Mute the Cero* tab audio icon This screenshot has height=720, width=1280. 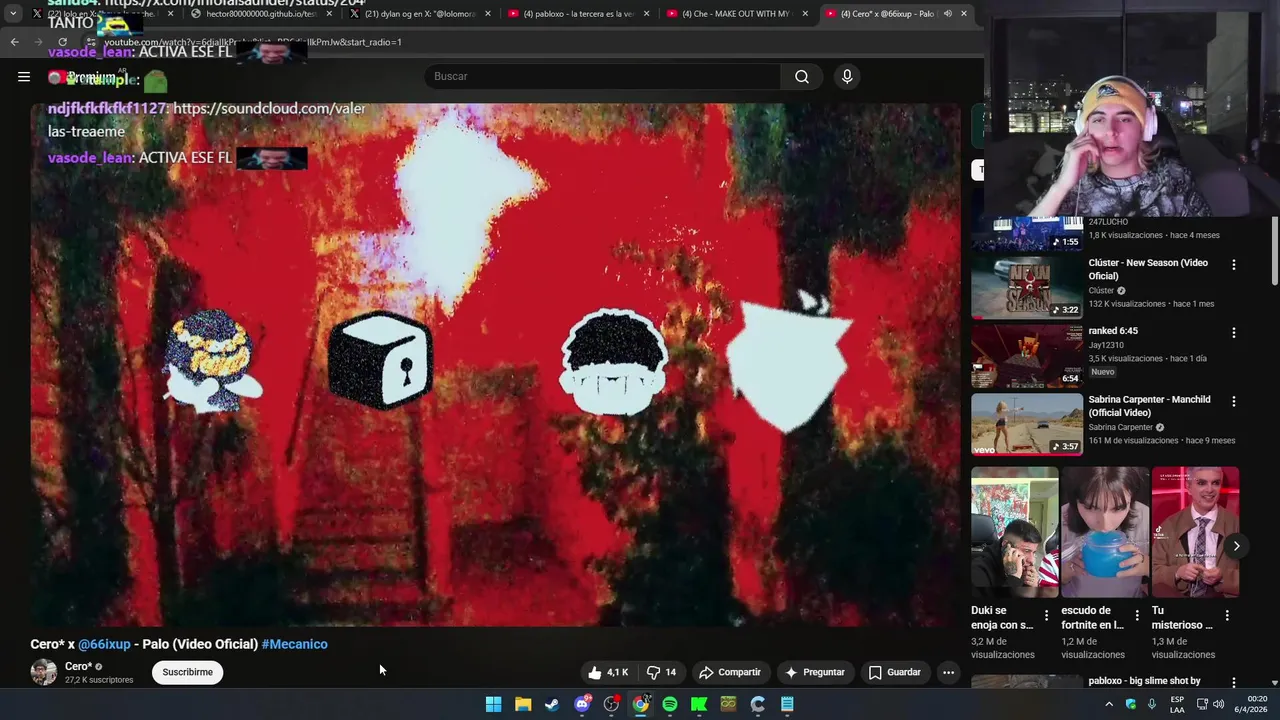tap(947, 14)
